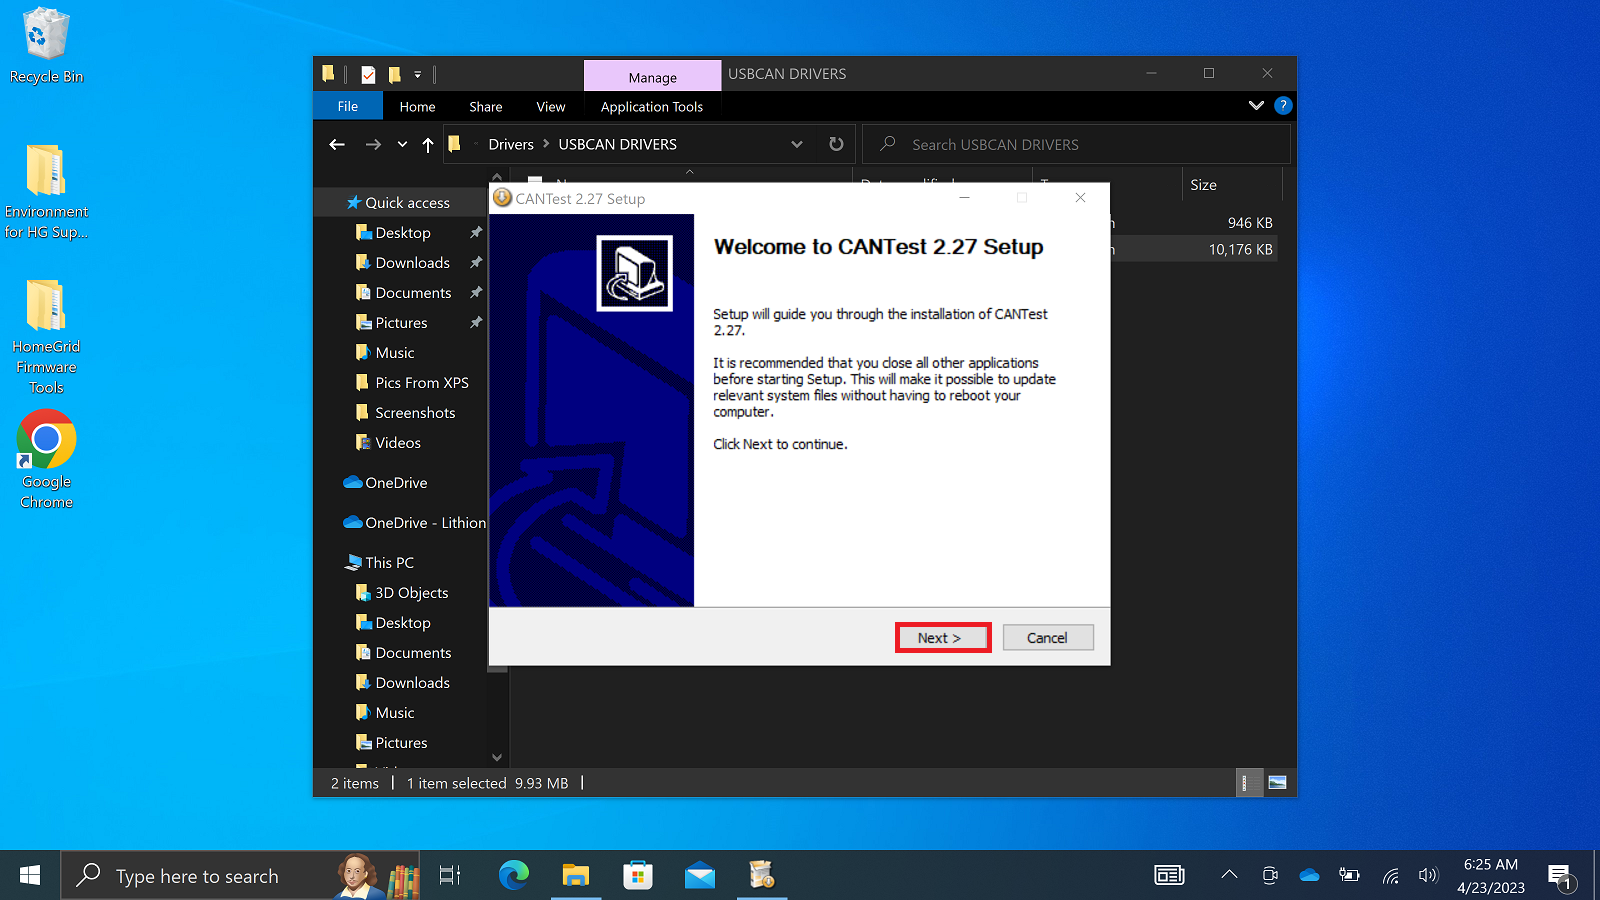Image resolution: width=1600 pixels, height=900 pixels.
Task: Open network Wi-Fi tray icon
Action: pyautogui.click(x=1390, y=875)
